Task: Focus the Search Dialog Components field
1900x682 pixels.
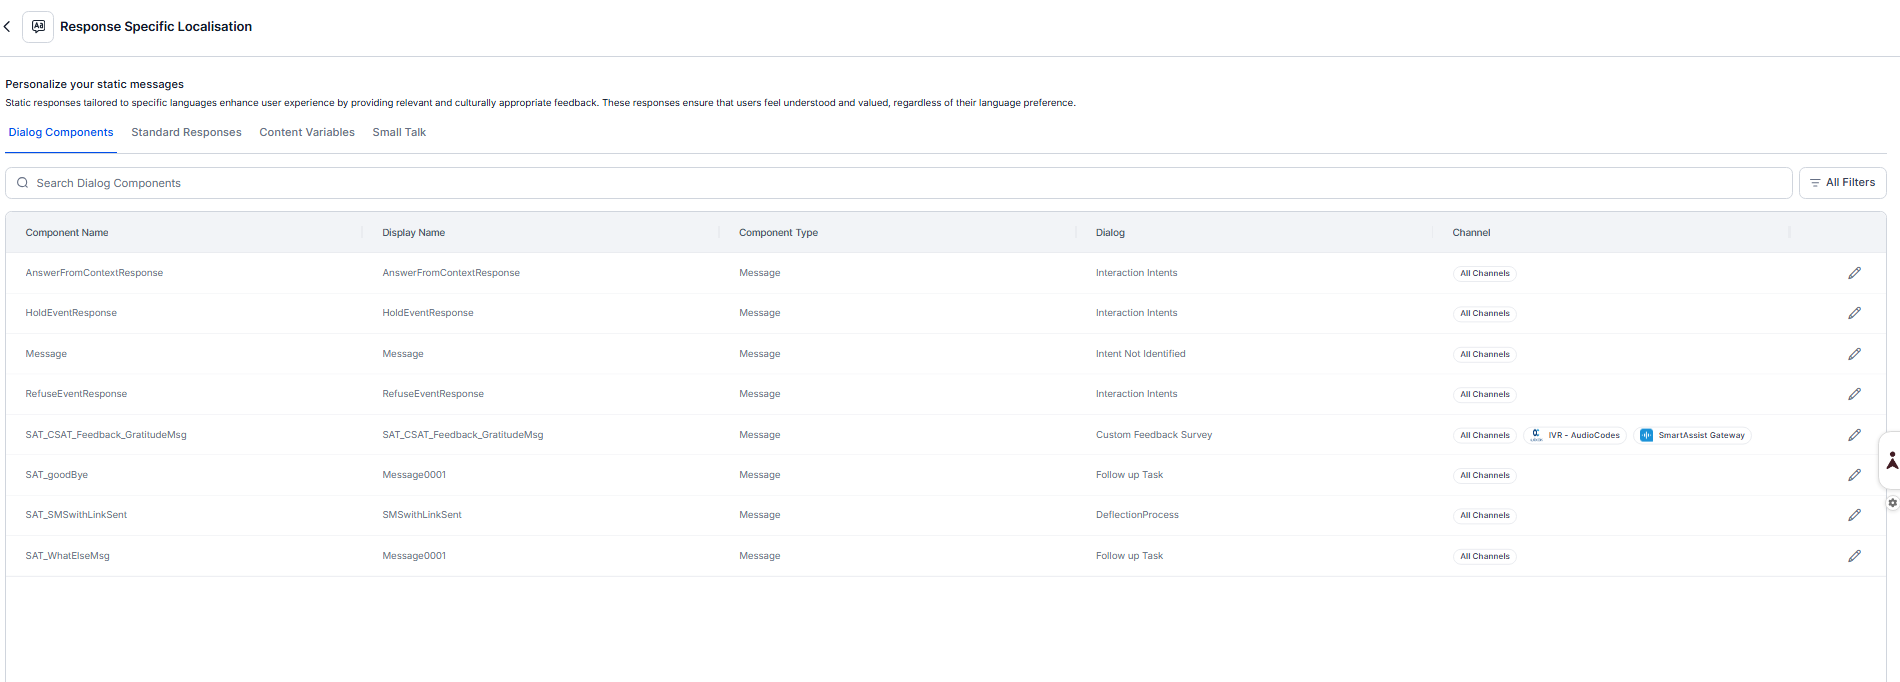Action: pos(900,183)
